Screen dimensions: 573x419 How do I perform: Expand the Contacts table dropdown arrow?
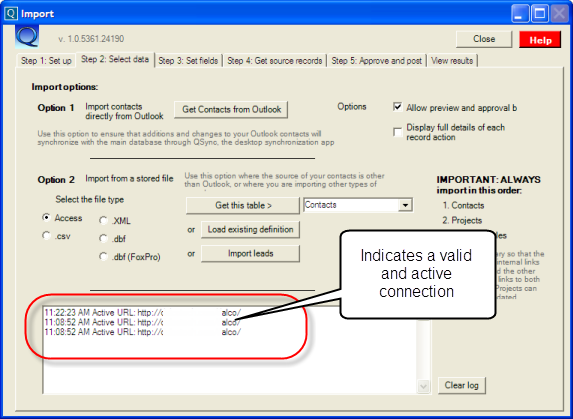click(x=405, y=205)
